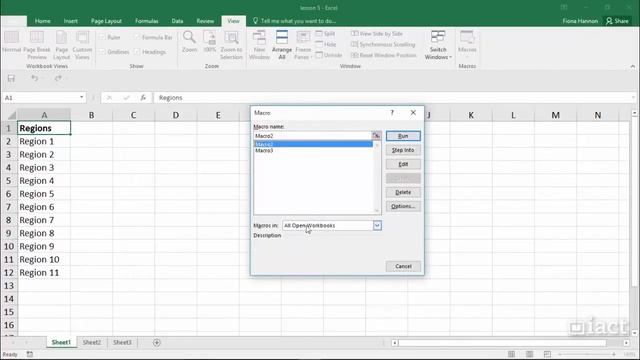This screenshot has height=360, width=640.
Task: Click the Macro dialog help question mark
Action: coord(392,113)
